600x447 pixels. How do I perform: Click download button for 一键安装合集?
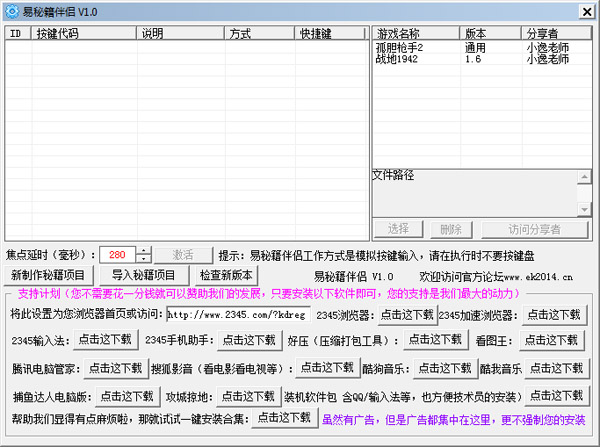click(284, 419)
